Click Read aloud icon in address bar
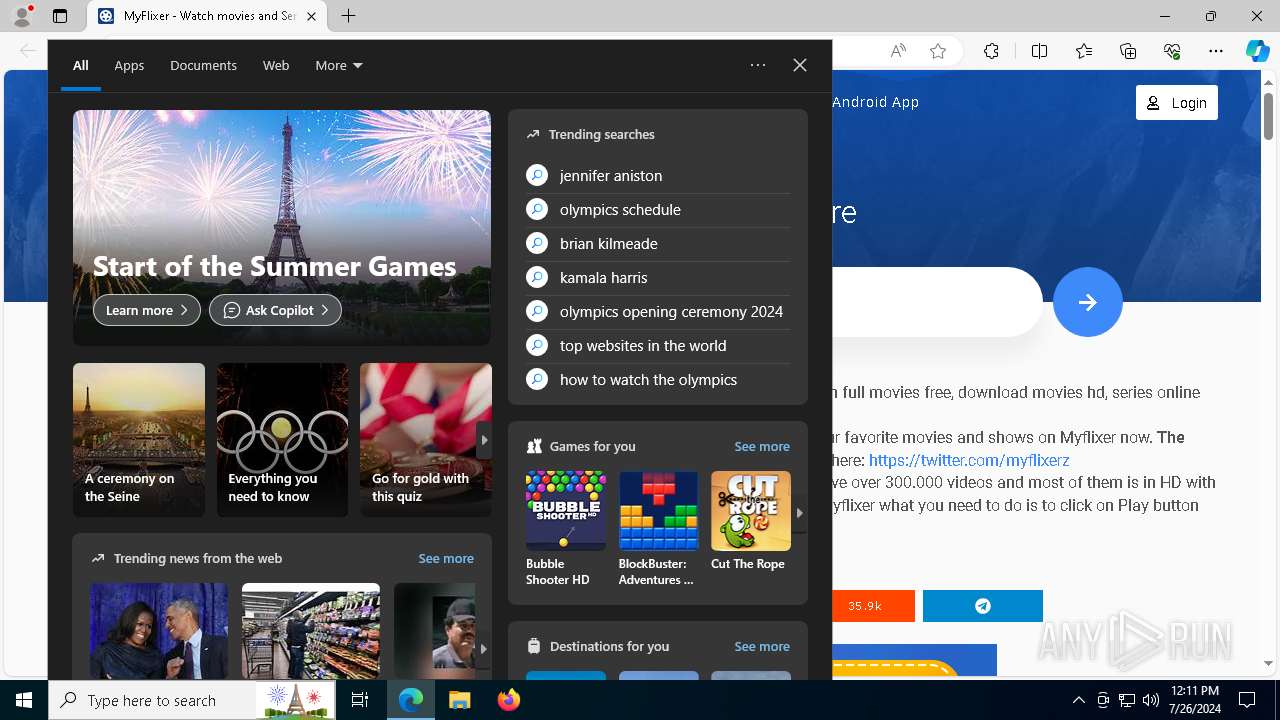 click(898, 51)
